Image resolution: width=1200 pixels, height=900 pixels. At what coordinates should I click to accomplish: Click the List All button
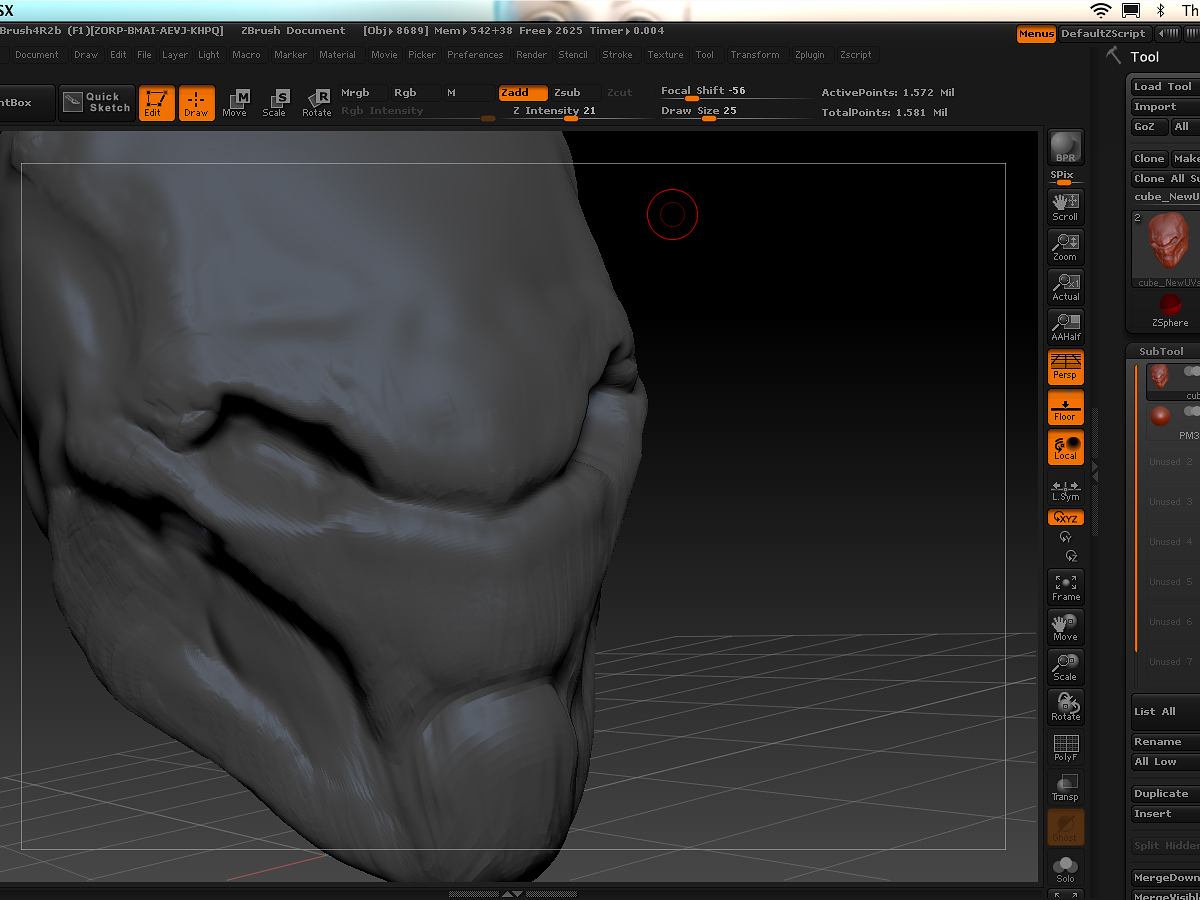[1164, 711]
